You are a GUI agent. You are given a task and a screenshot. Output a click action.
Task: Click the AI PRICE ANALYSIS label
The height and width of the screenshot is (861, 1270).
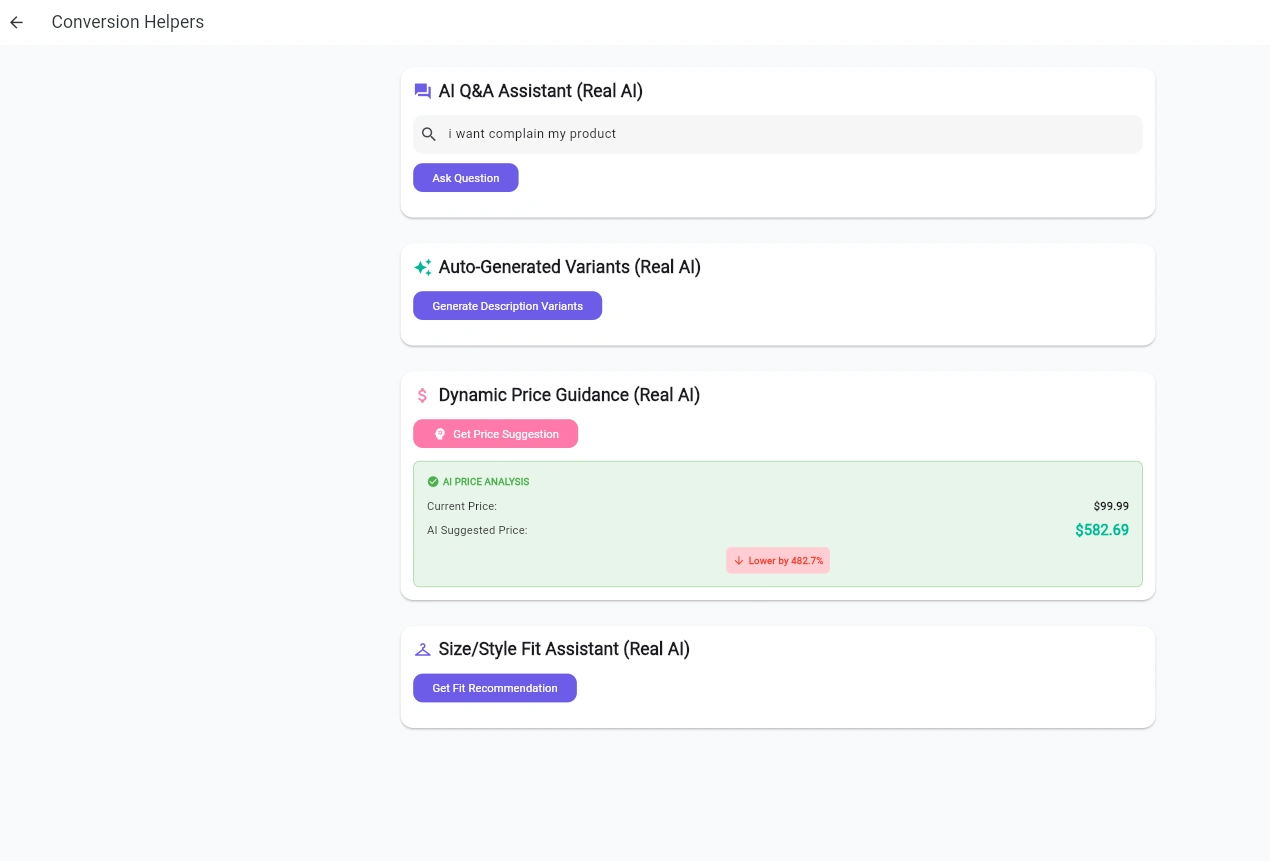click(x=486, y=482)
